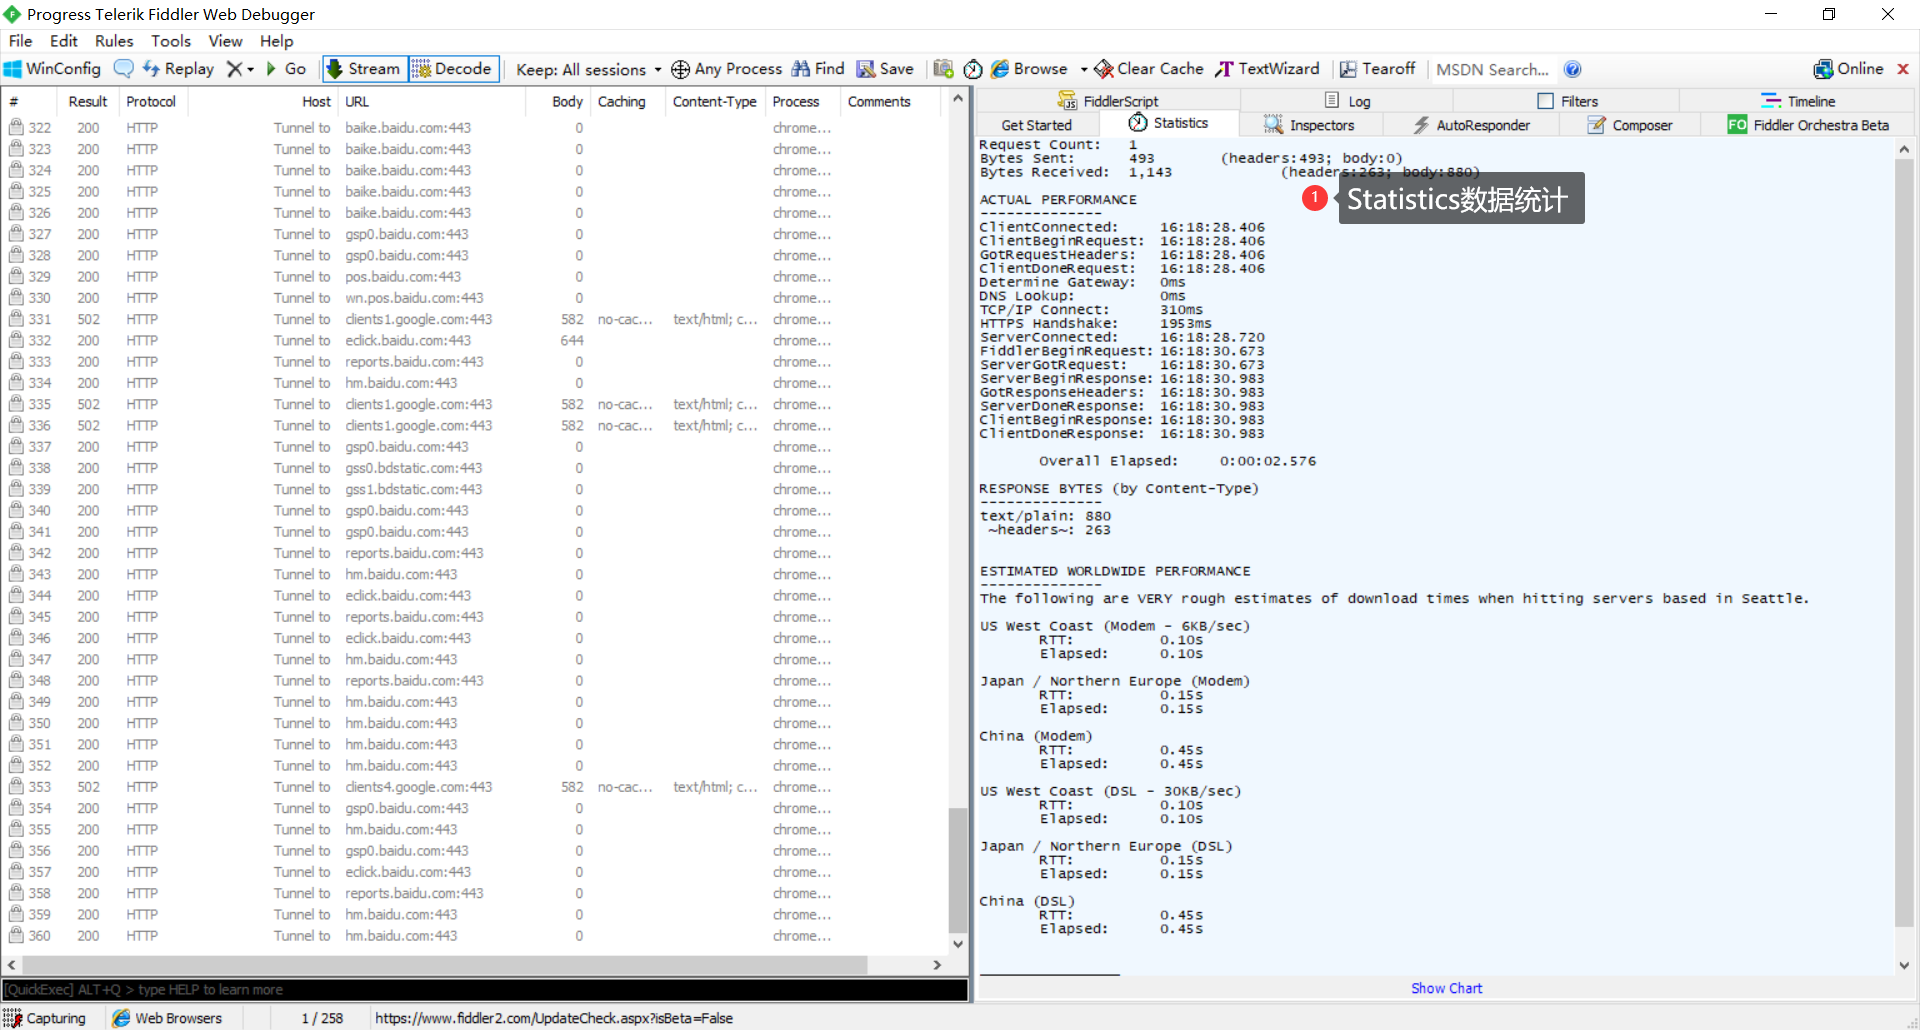The image size is (1920, 1030).
Task: Open the Tools menu
Action: tap(171, 41)
